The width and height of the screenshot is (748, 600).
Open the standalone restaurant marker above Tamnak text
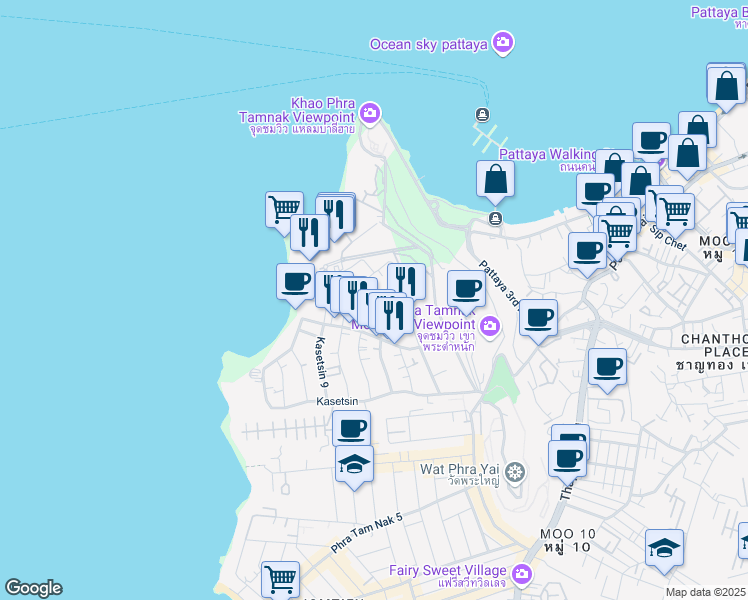click(406, 282)
